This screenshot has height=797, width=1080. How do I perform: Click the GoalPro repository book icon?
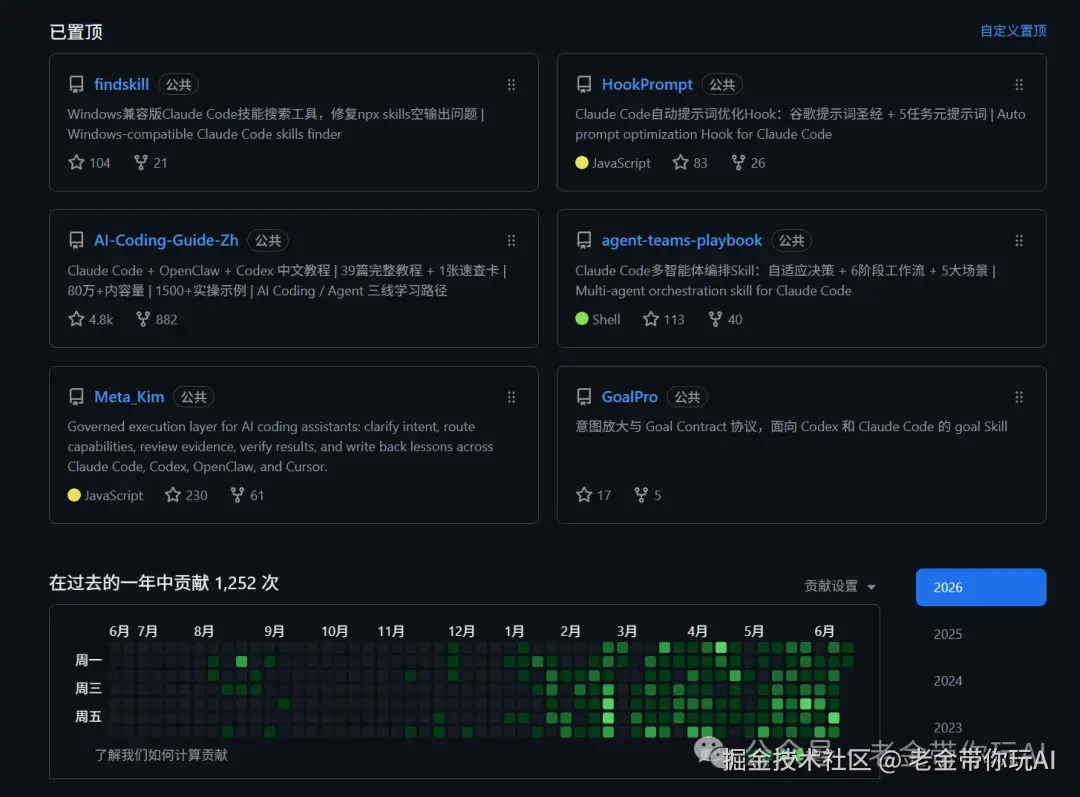coord(583,397)
